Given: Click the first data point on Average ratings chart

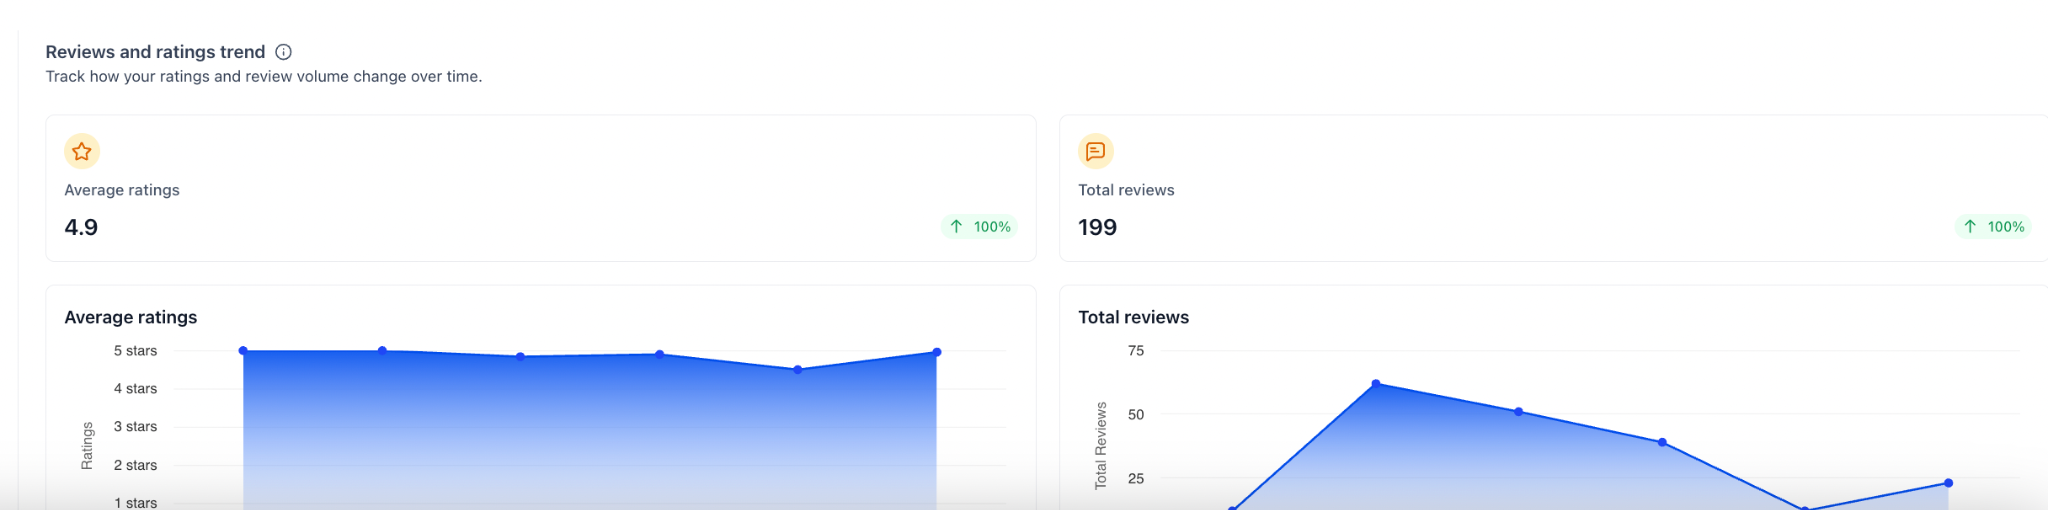Looking at the screenshot, I should [x=243, y=351].
